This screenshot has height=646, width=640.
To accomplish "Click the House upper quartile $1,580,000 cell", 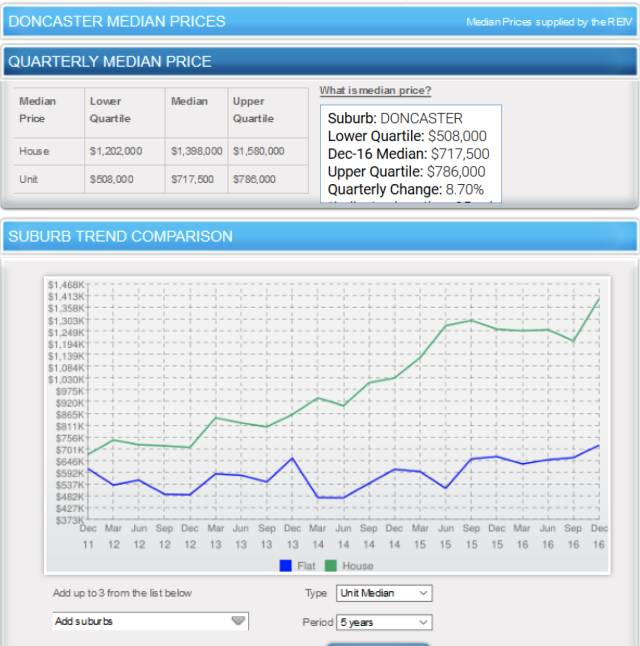I will (x=259, y=151).
